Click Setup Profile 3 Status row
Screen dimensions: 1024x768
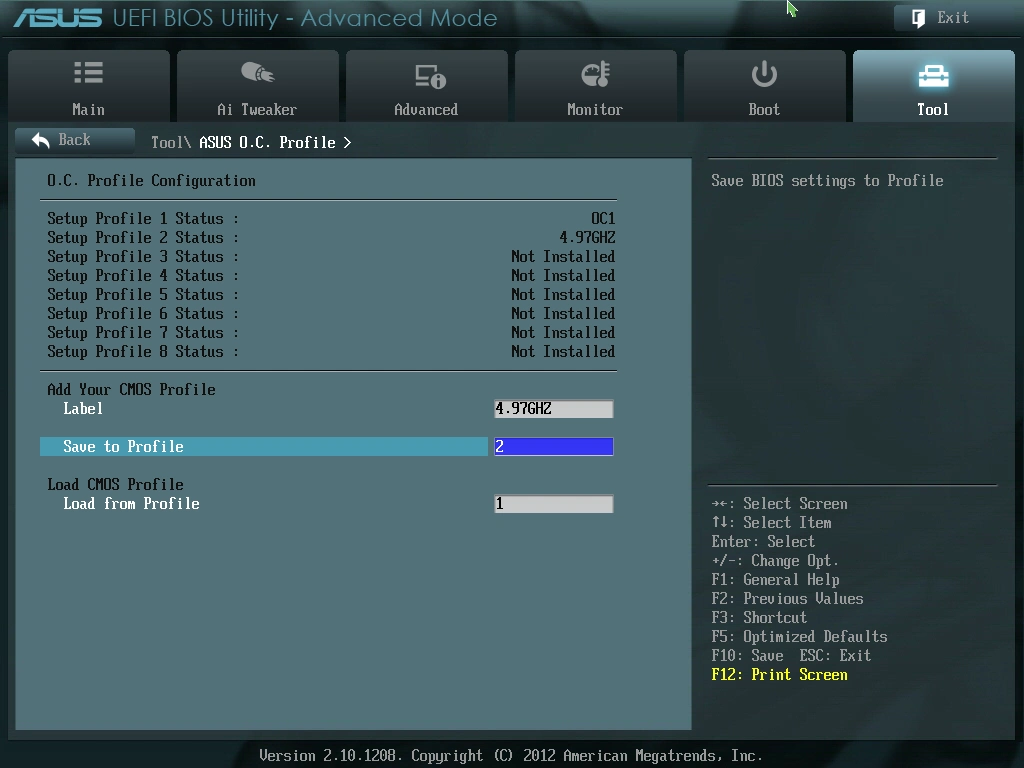331,256
